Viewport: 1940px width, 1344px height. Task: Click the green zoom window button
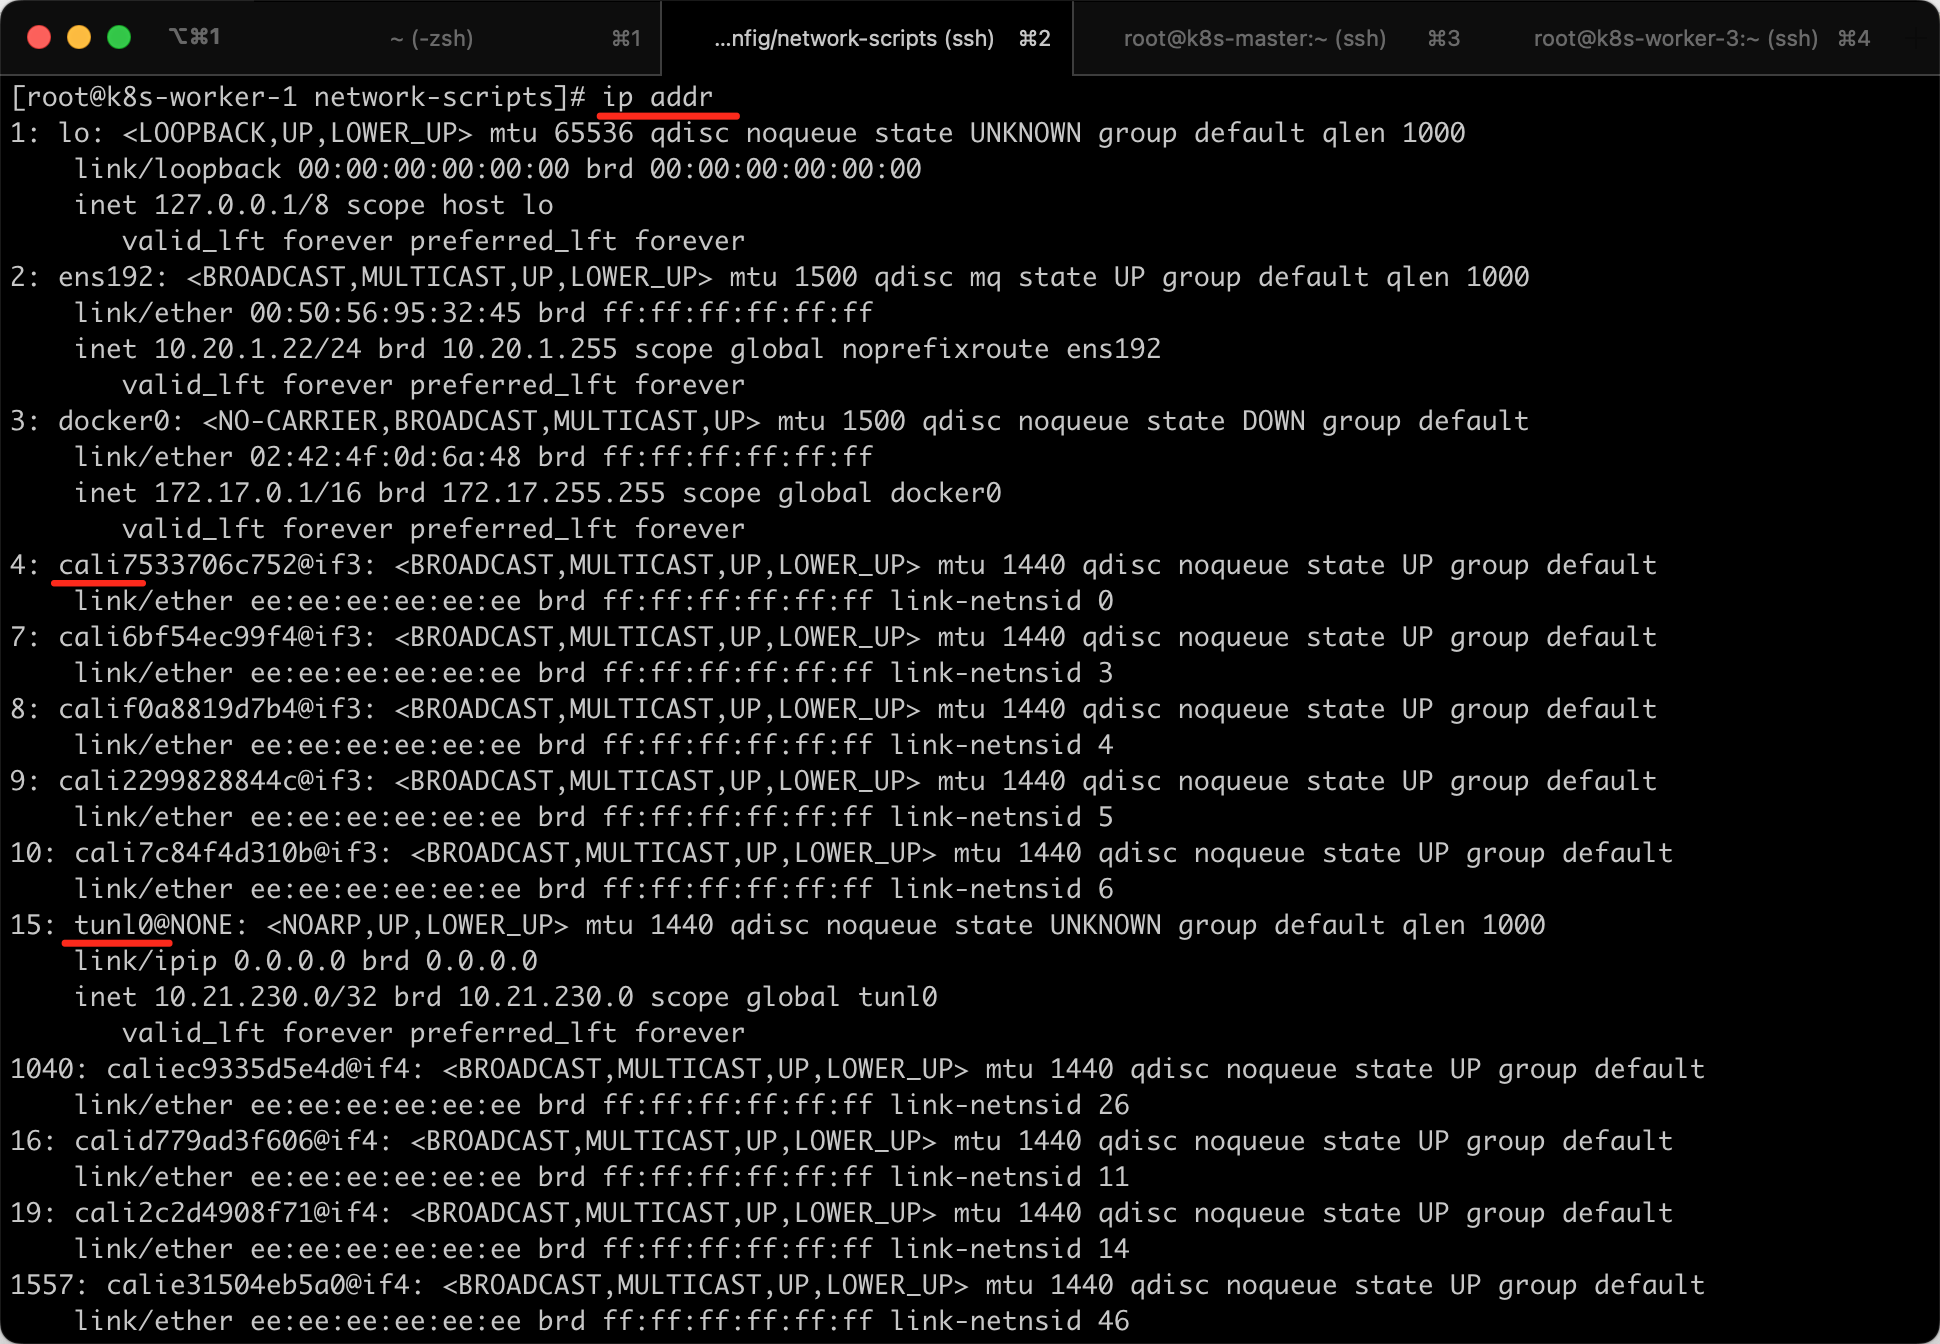[x=119, y=37]
